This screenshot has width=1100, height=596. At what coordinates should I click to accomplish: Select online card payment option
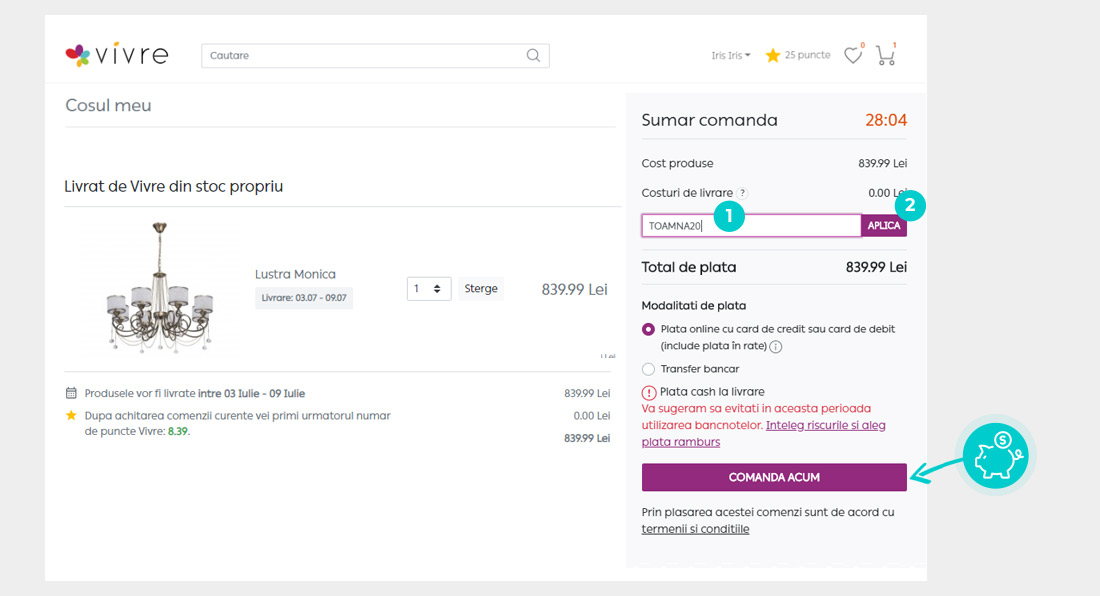coord(648,329)
